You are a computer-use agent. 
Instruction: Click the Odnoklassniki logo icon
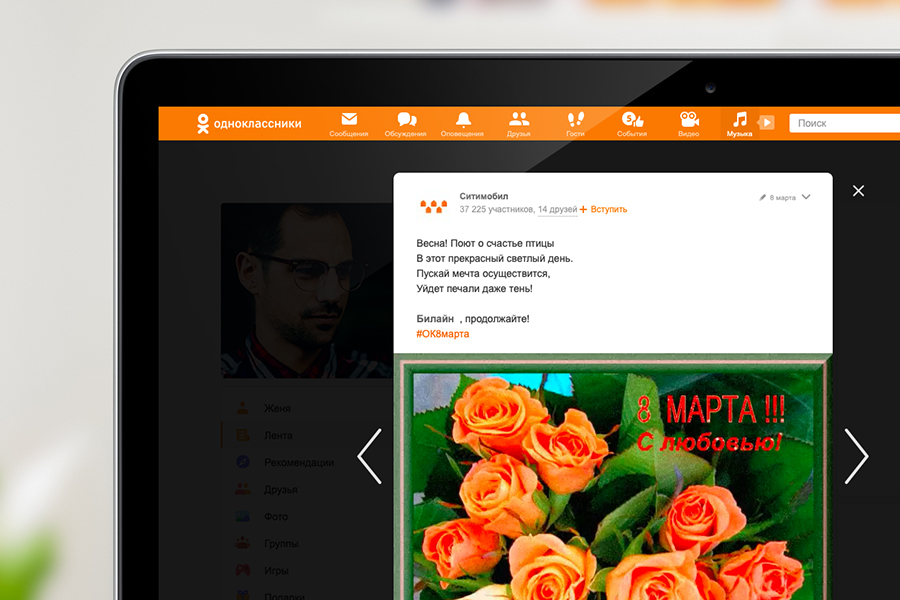[203, 123]
